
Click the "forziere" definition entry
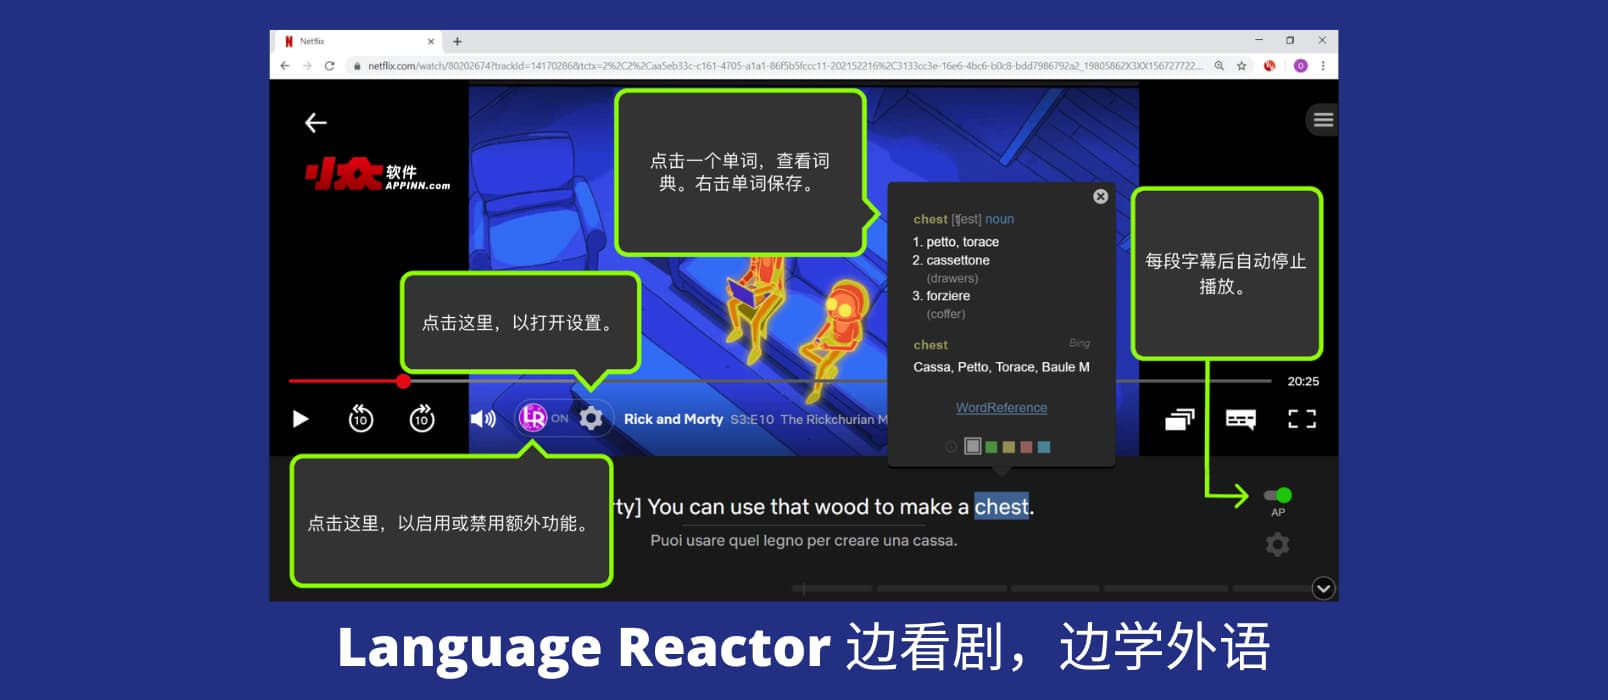pos(948,296)
